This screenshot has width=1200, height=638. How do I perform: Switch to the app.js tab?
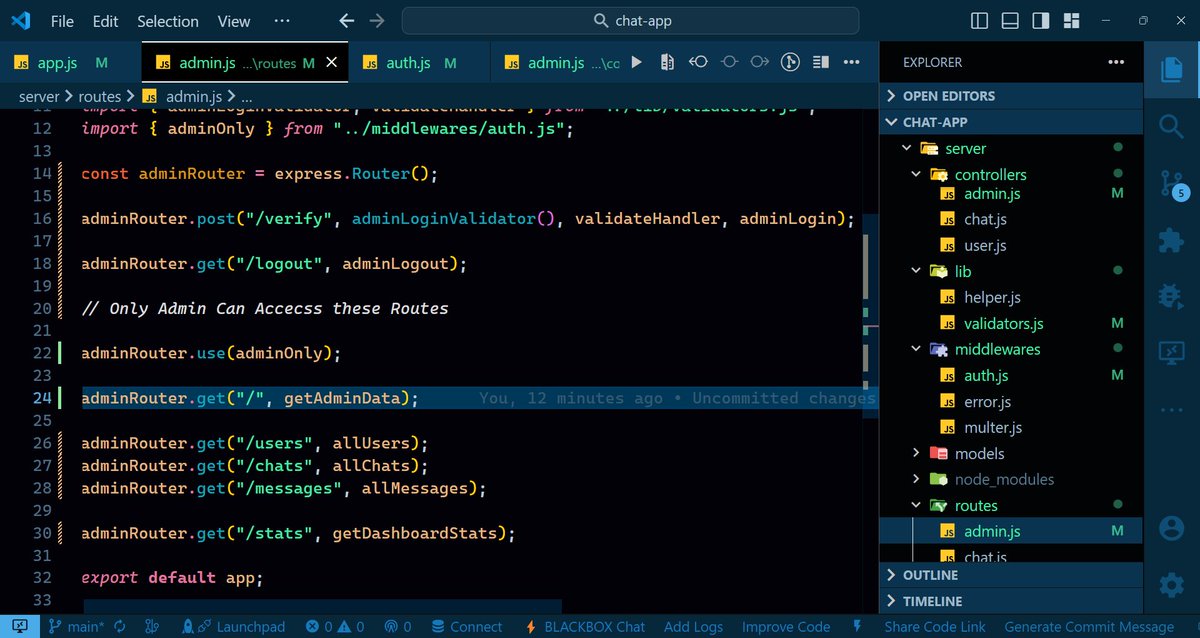[x=70, y=62]
